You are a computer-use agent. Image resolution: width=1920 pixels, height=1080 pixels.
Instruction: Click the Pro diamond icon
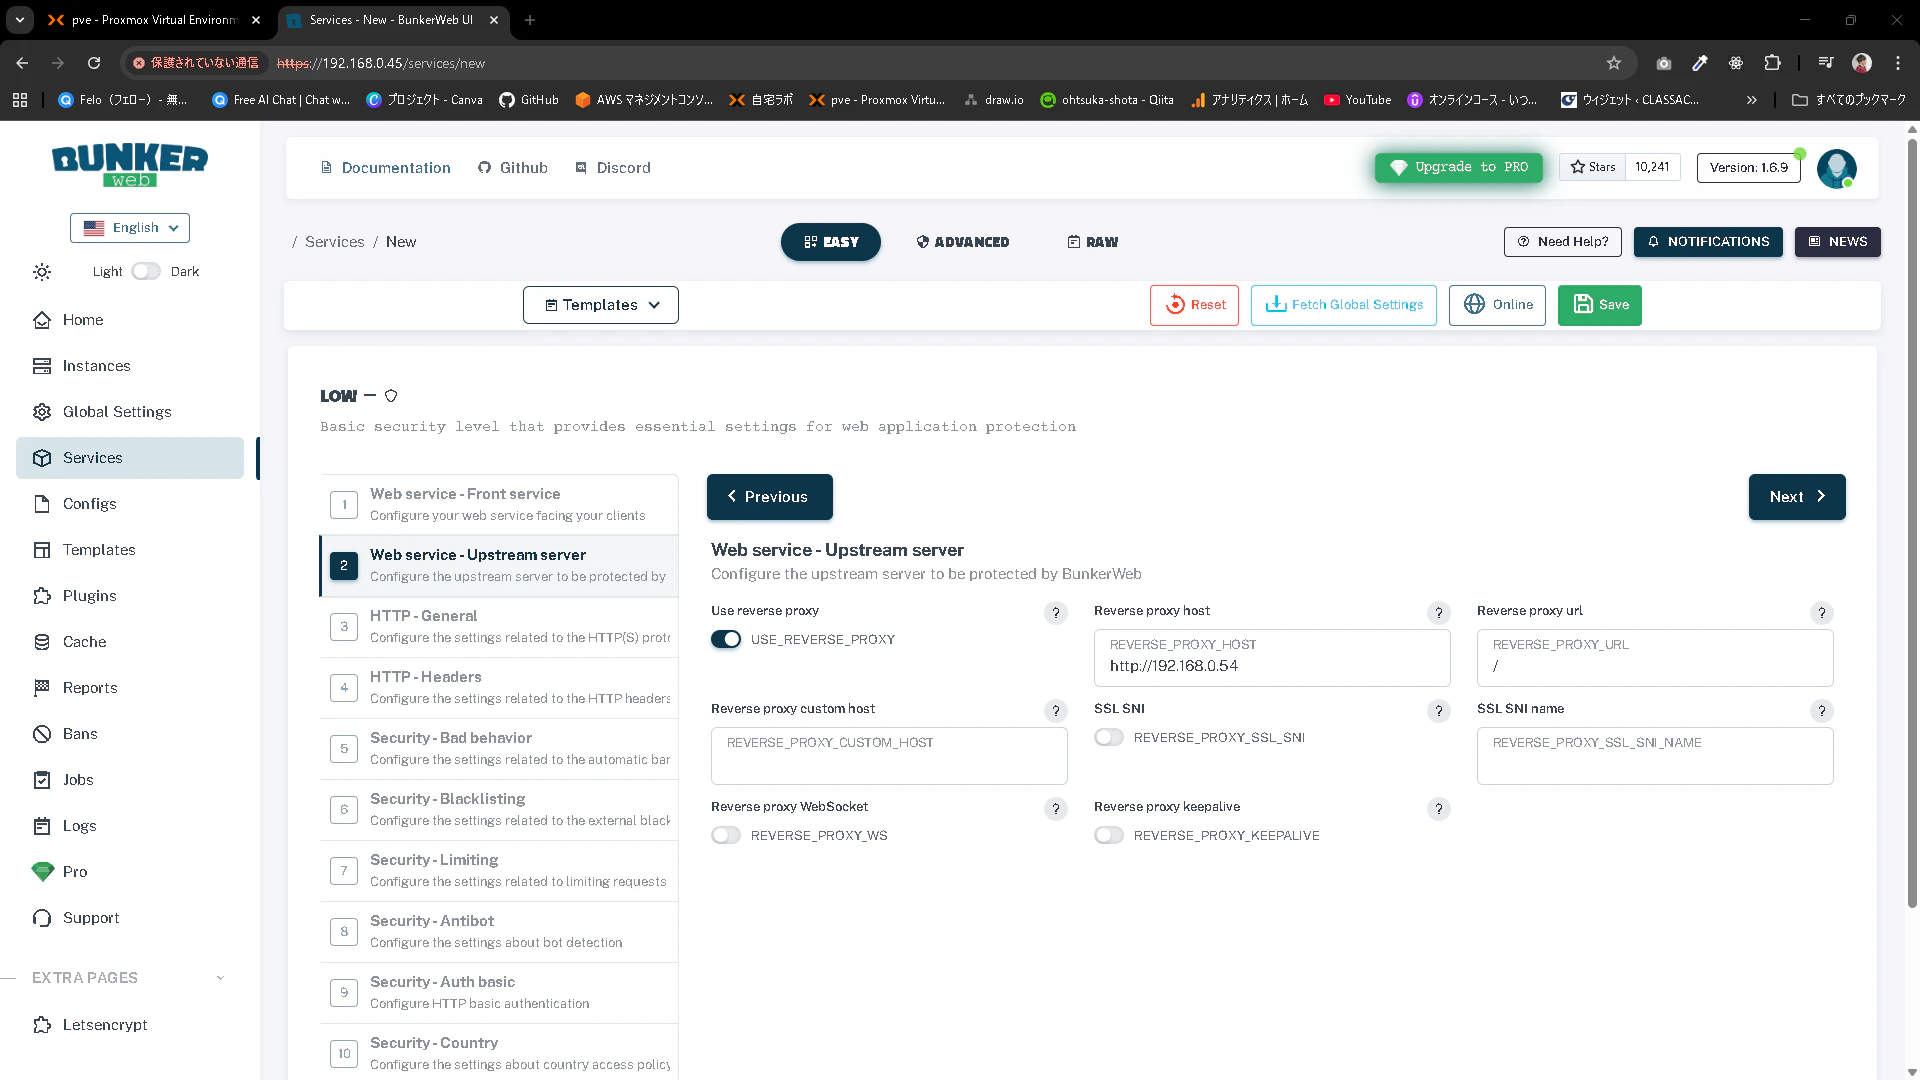(42, 872)
